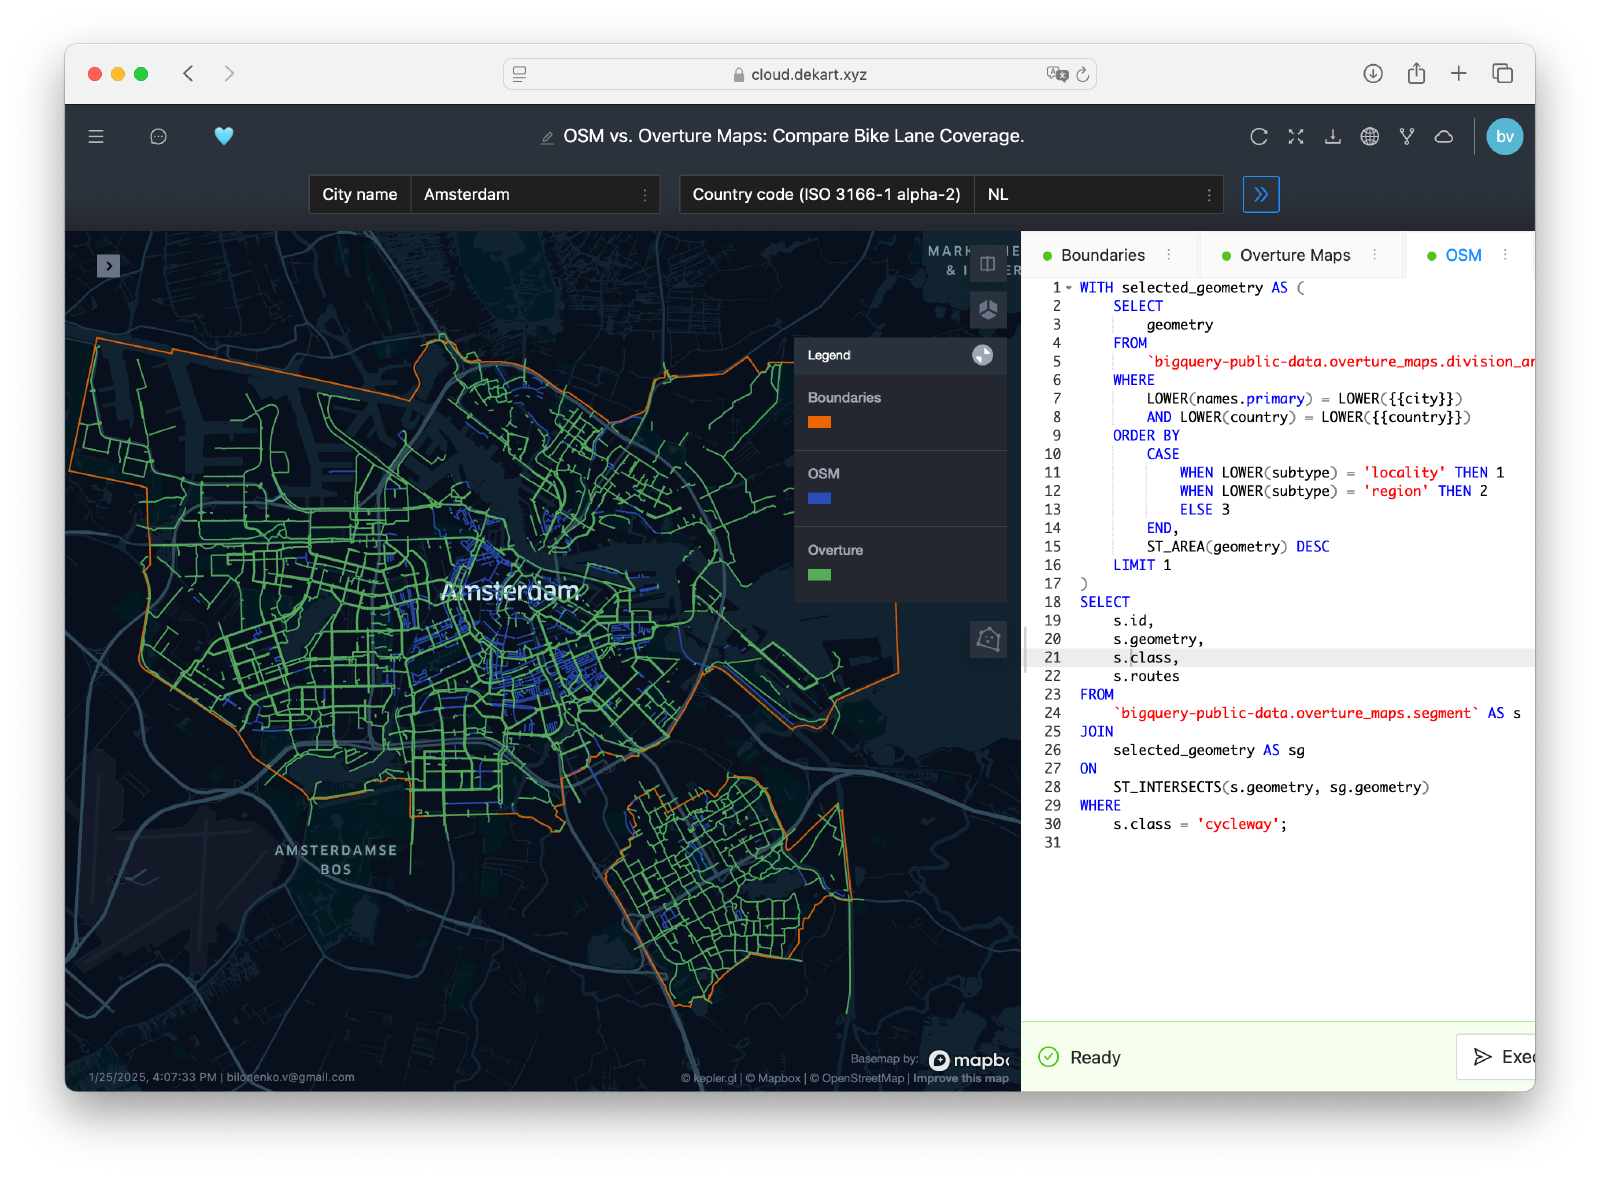Apply parameters with double-arrow button
The image size is (1600, 1177).
pos(1261,194)
